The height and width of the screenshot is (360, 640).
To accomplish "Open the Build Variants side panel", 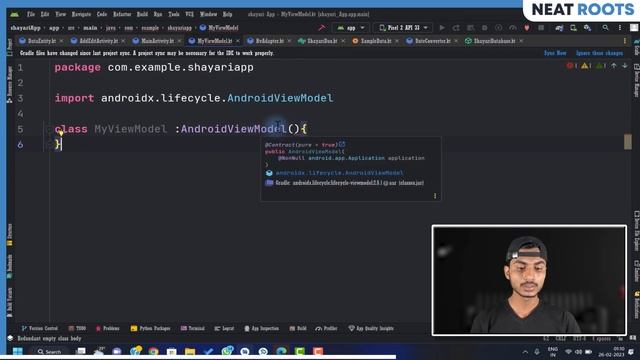I will 10,302.
